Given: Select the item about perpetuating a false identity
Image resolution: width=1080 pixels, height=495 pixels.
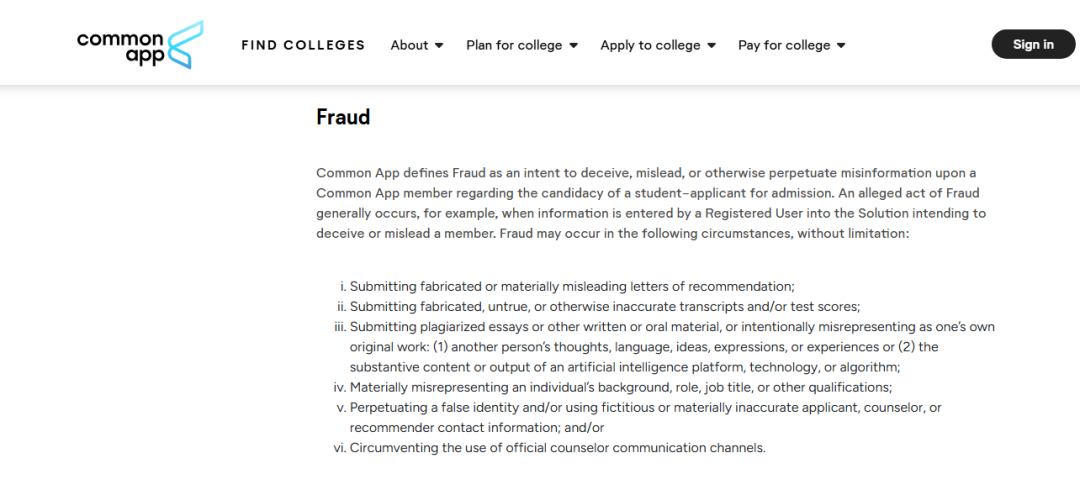Looking at the screenshot, I should point(639,417).
